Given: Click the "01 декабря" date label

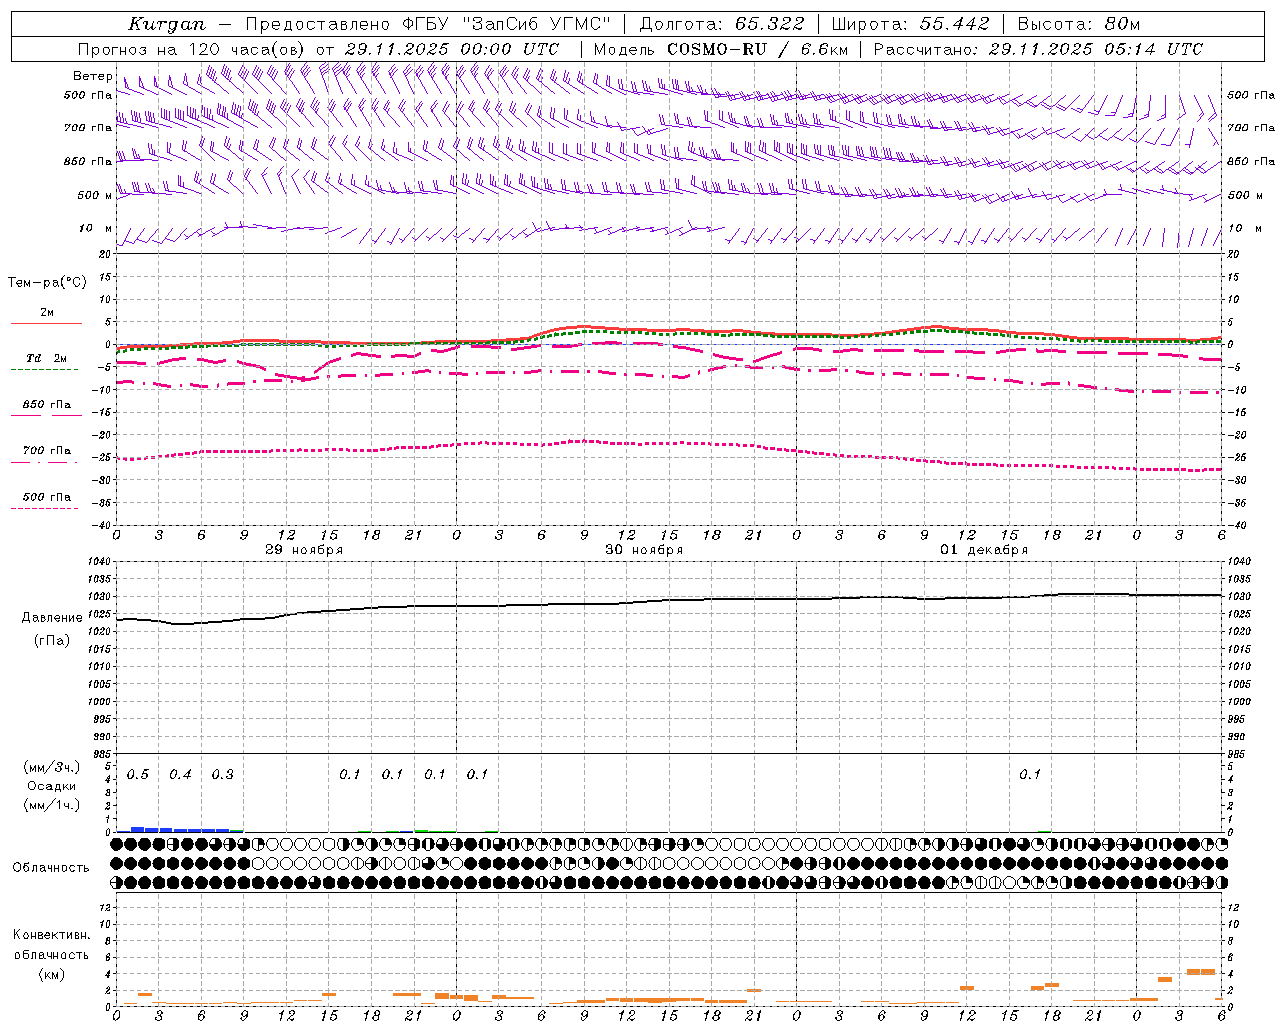Looking at the screenshot, I should click(x=984, y=550).
